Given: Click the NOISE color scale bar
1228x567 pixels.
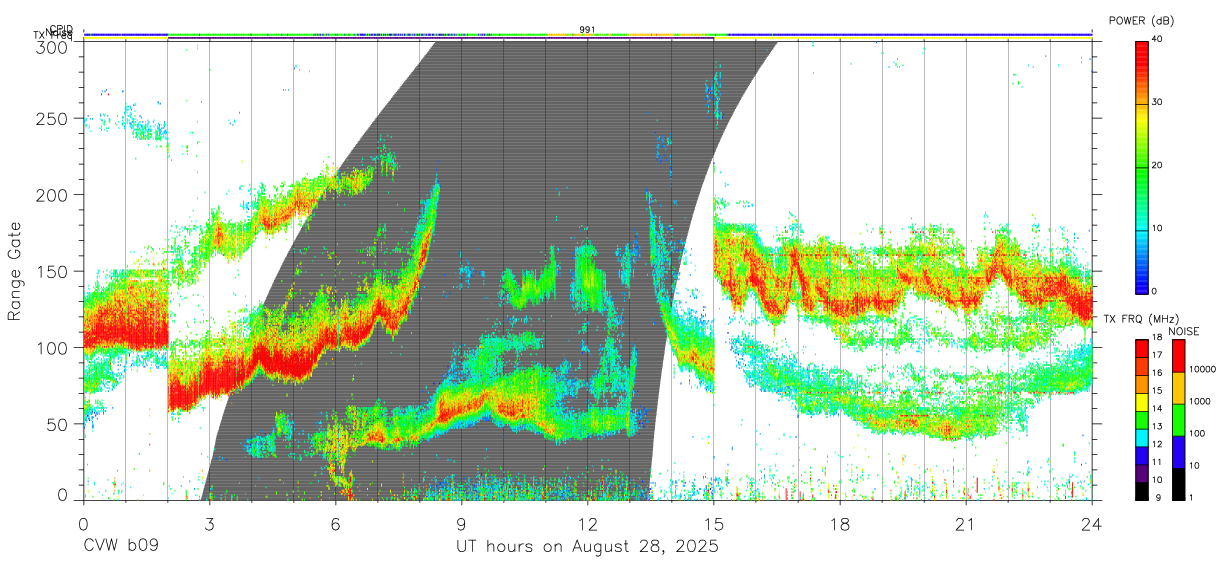Looking at the screenshot, I should click(x=1177, y=420).
